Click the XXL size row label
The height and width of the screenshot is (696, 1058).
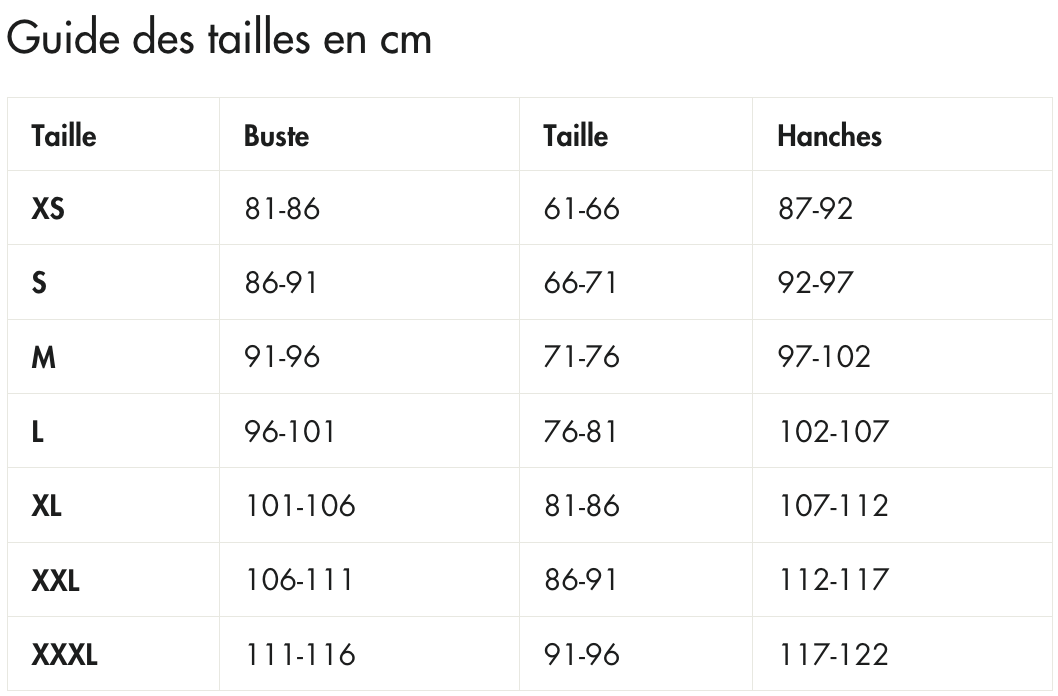pos(55,580)
